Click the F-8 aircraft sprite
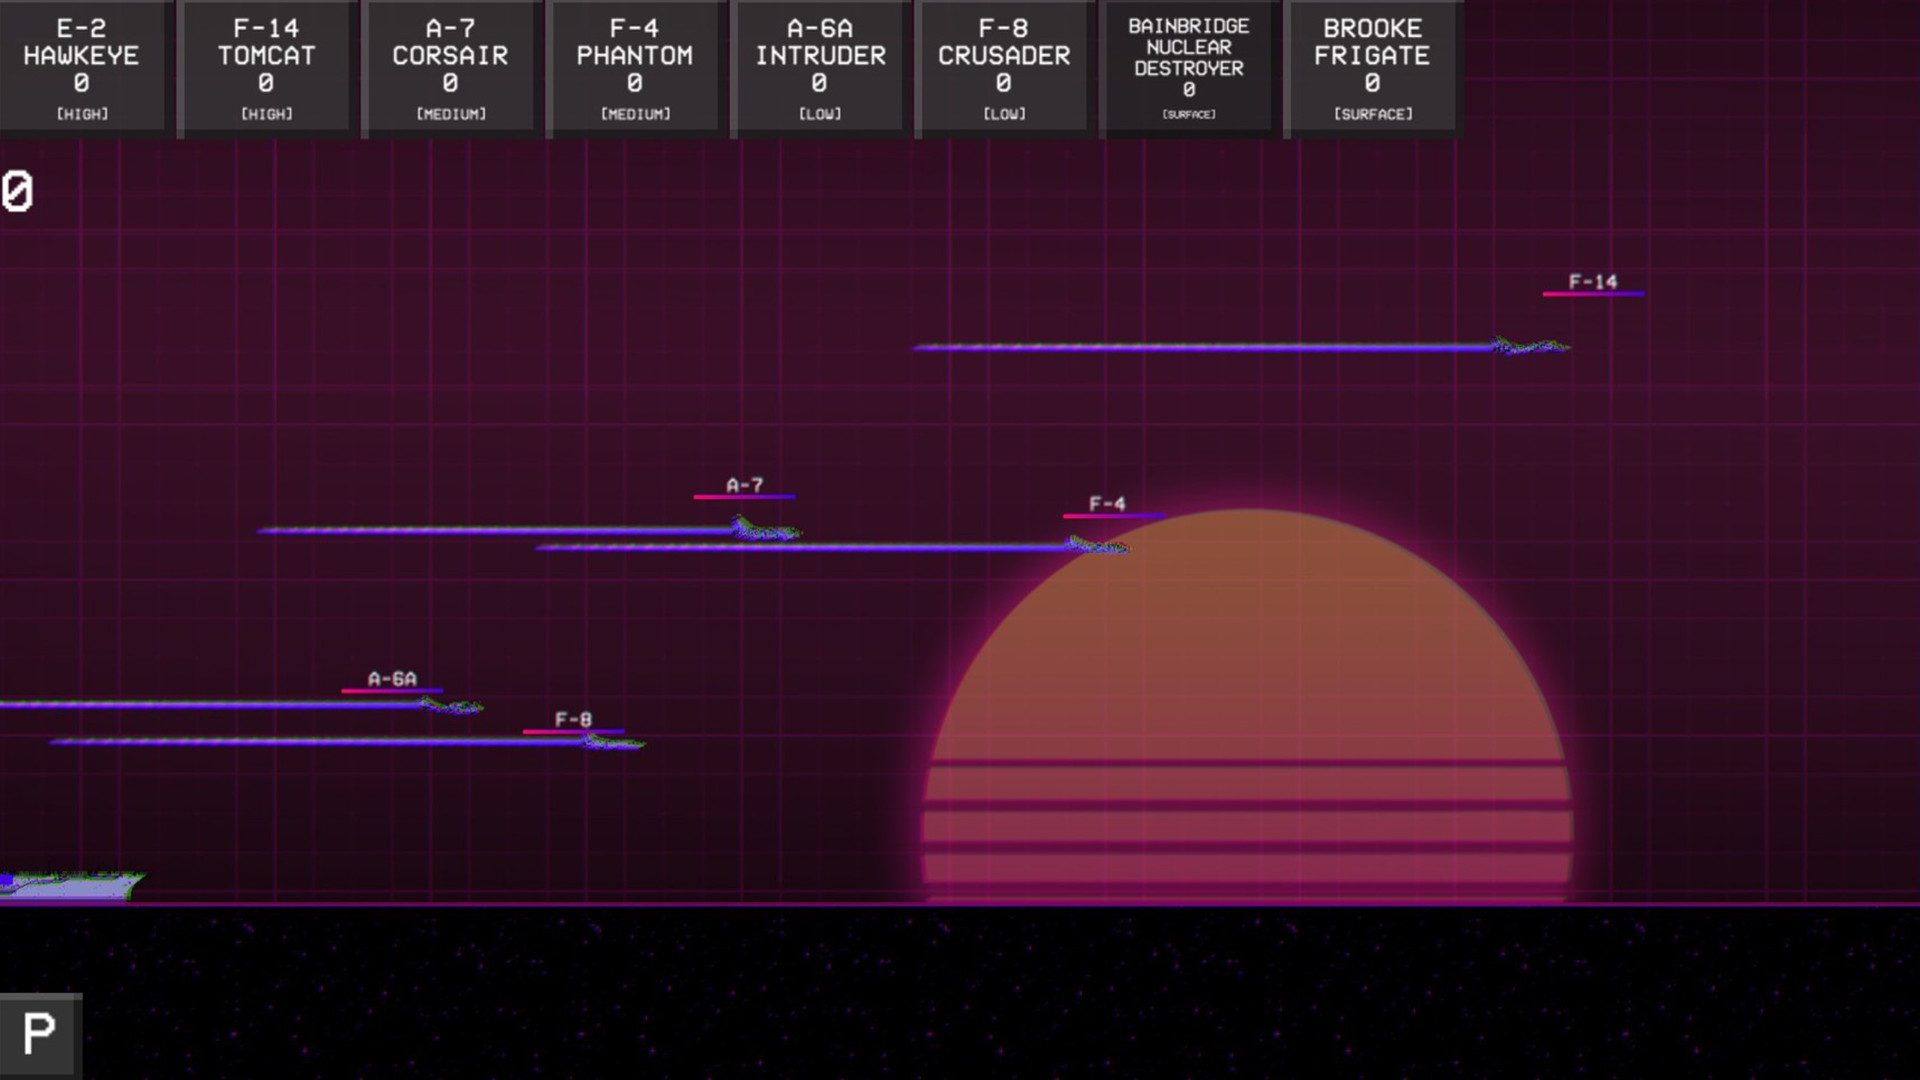The height and width of the screenshot is (1080, 1920). (x=613, y=742)
